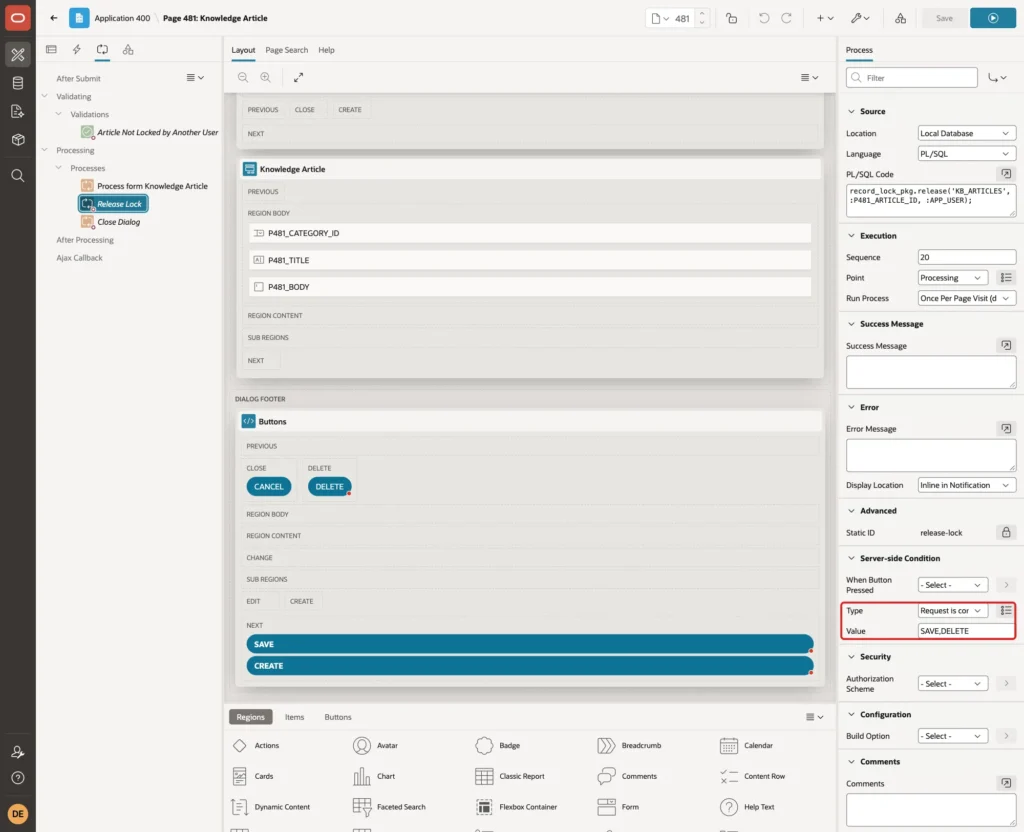This screenshot has width=1024, height=832.
Task: Open Comments editor popup icon
Action: [x=1006, y=783]
